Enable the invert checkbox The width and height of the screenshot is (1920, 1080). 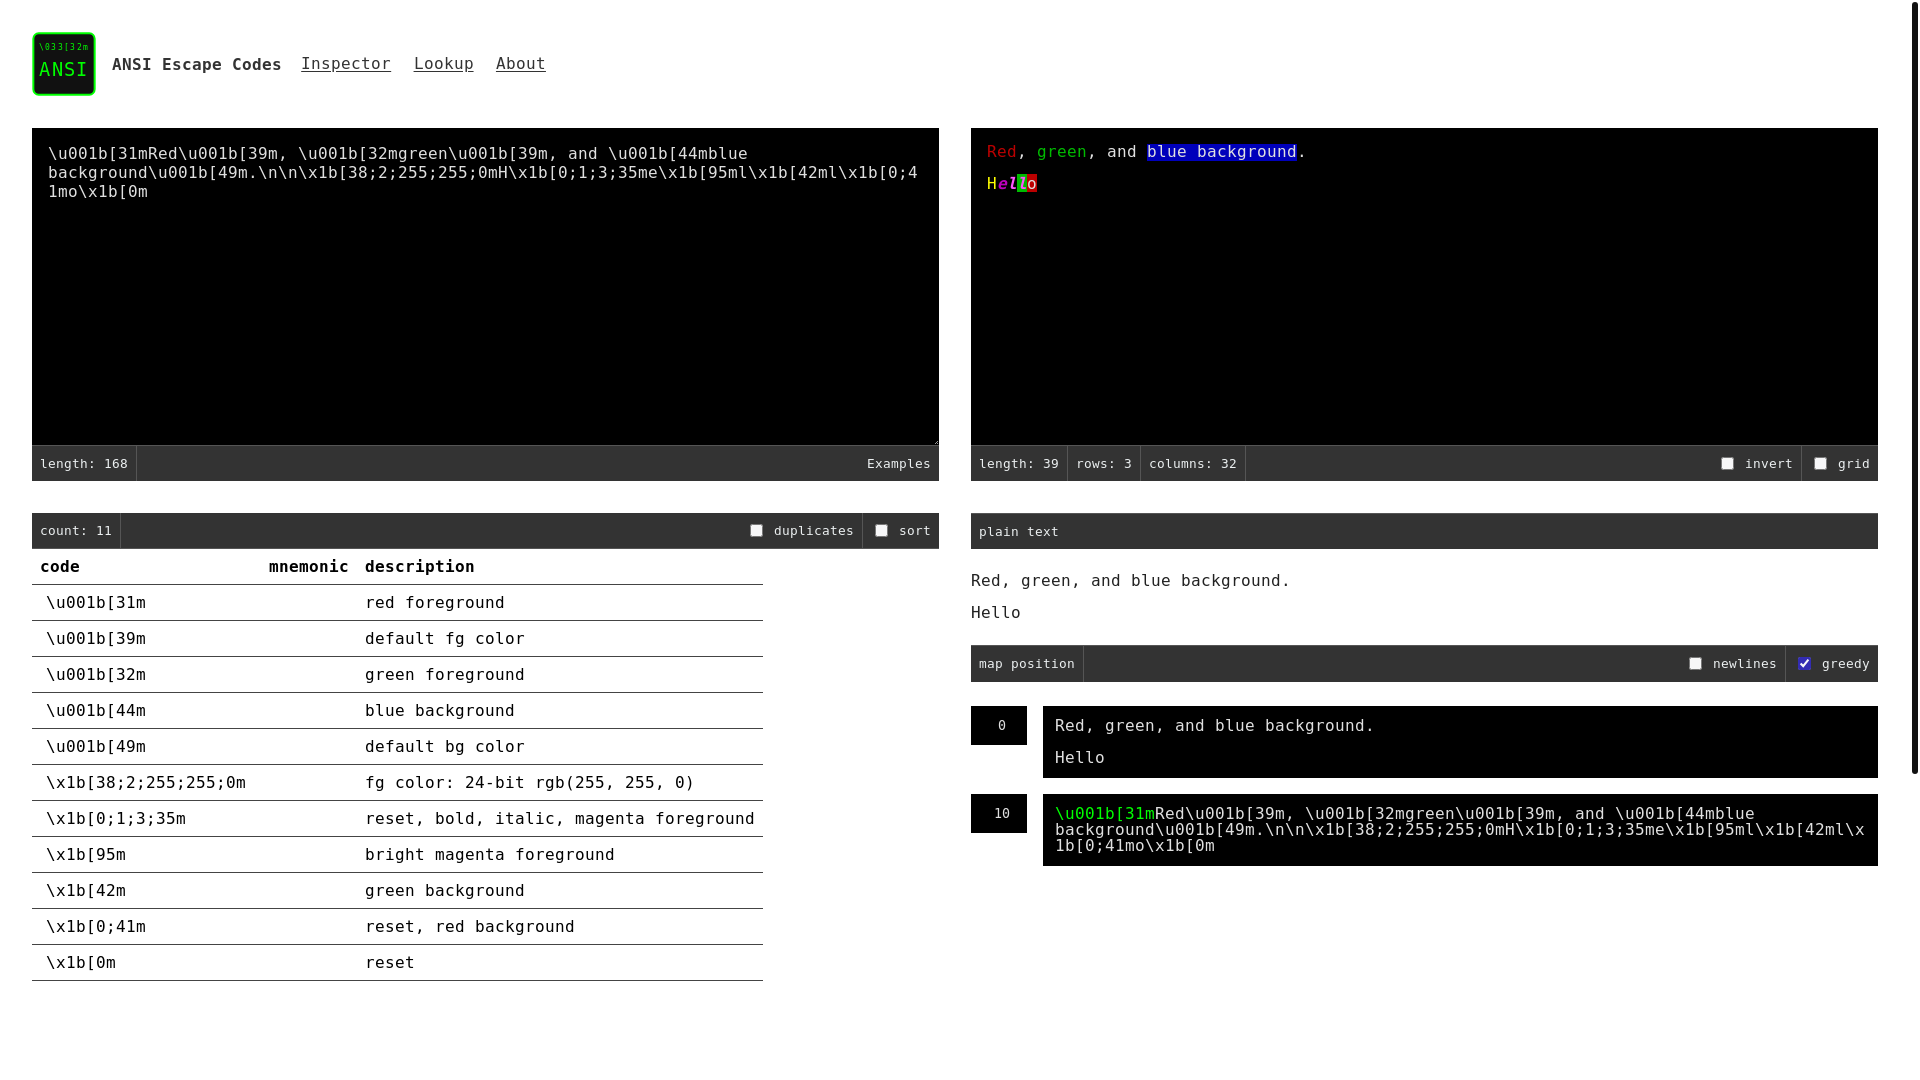point(1727,464)
